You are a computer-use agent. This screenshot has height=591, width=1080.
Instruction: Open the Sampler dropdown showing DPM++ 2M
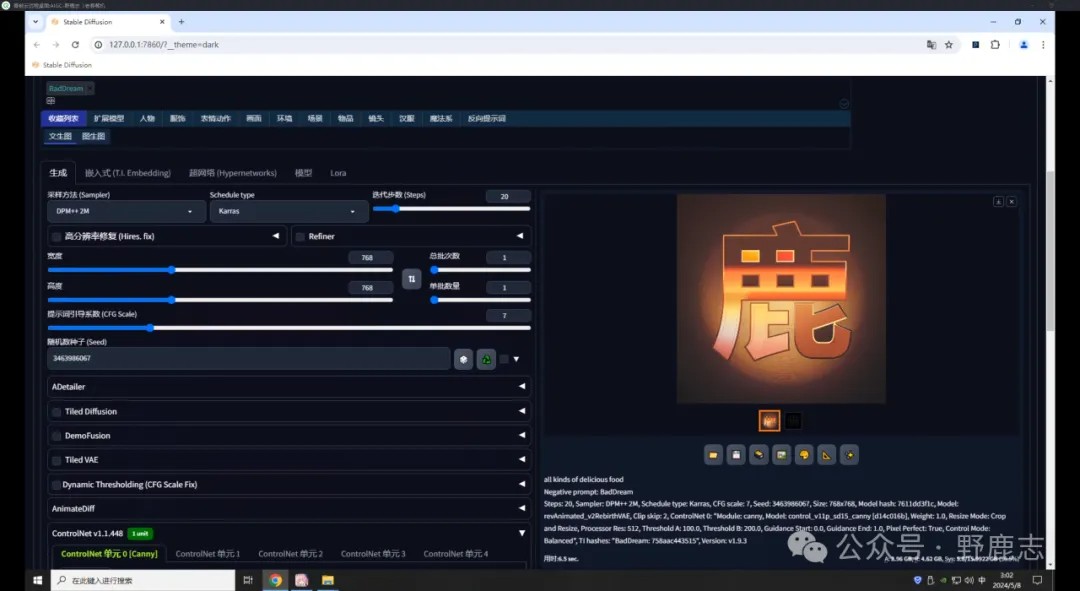click(x=125, y=211)
